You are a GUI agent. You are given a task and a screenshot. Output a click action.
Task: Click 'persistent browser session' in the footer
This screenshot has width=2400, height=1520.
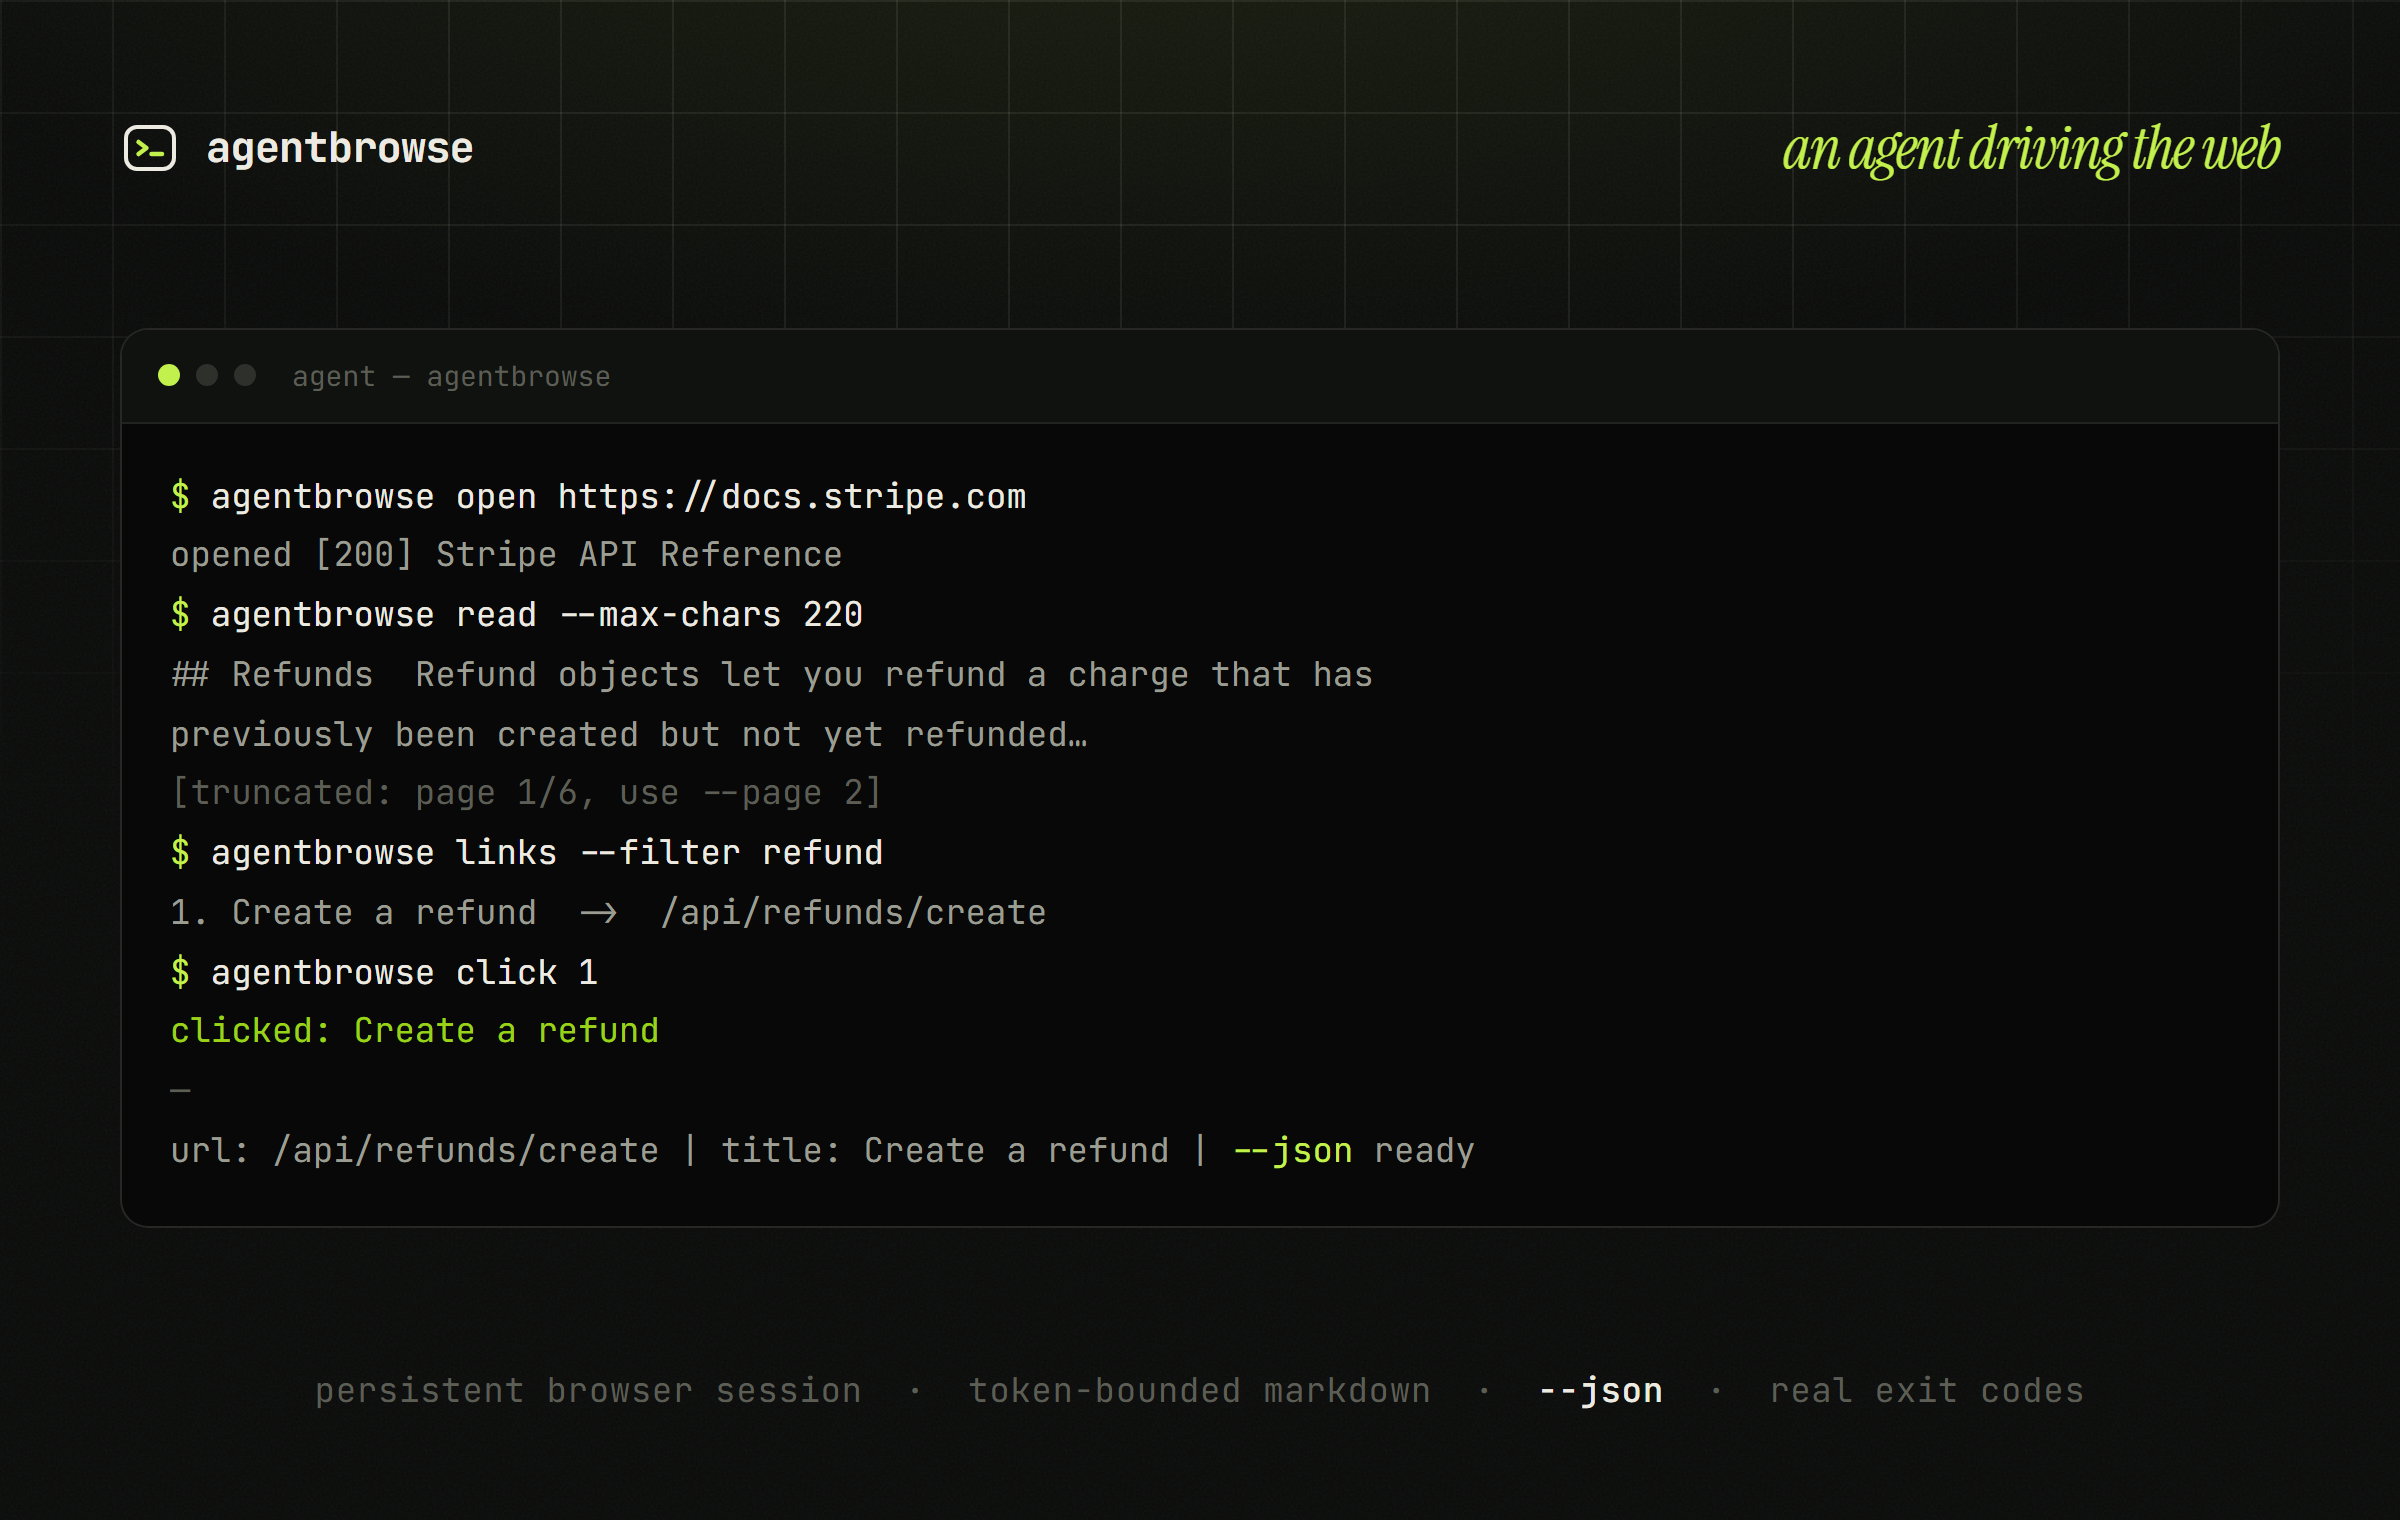(588, 1391)
